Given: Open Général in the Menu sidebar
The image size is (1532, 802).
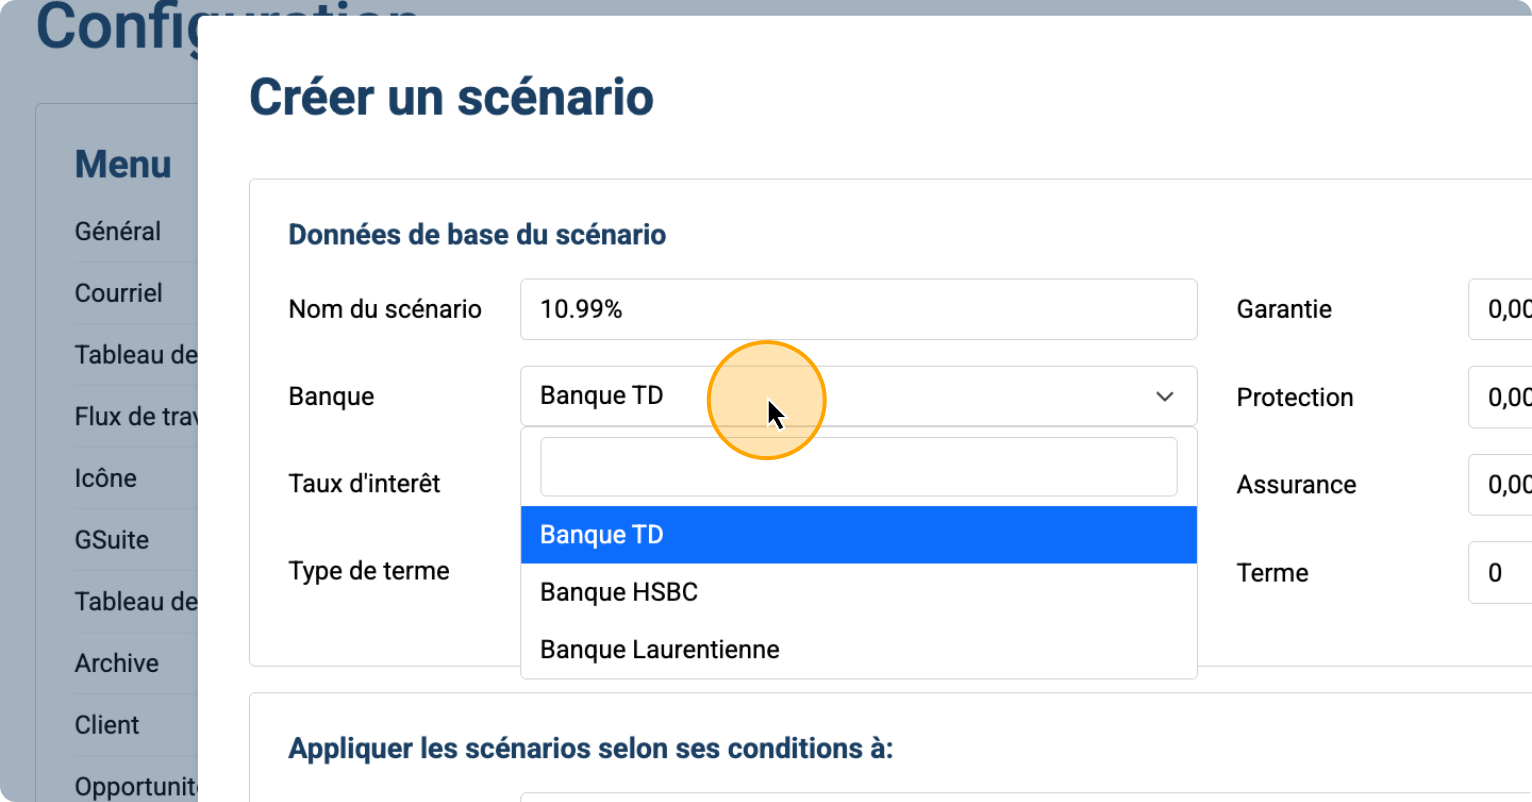Looking at the screenshot, I should [118, 231].
